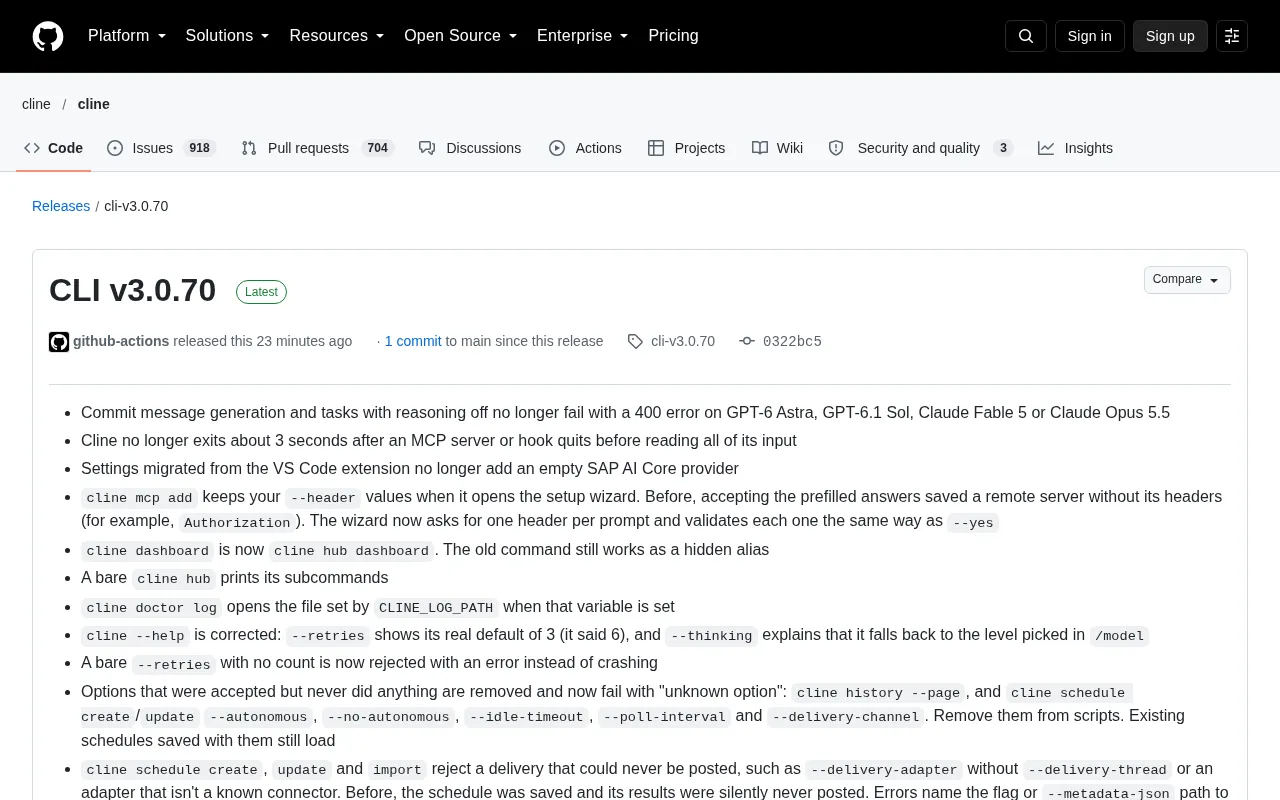Click the Discussions speech-bubble icon
The image size is (1280, 800).
(x=427, y=148)
